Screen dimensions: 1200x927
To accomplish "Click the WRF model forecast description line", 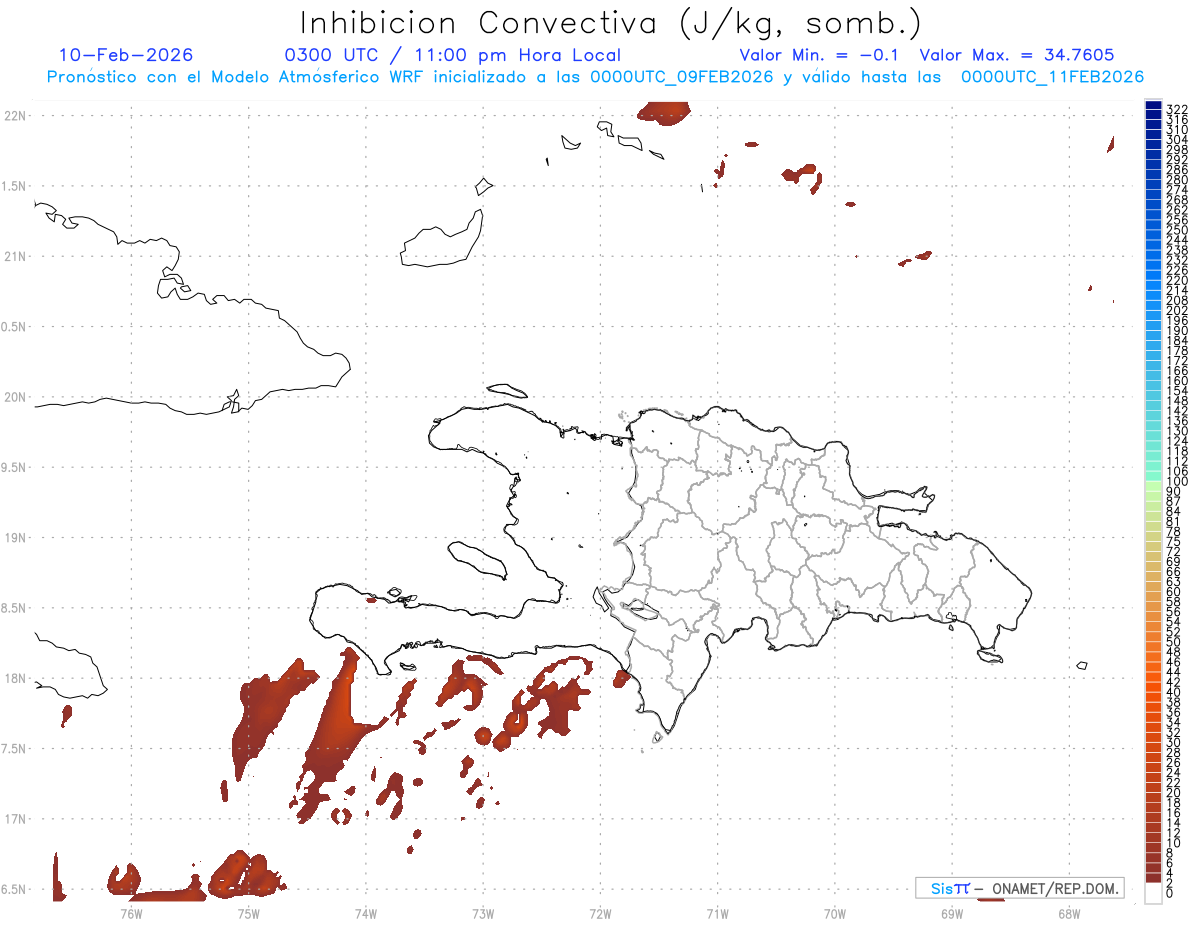I will [x=595, y=77].
